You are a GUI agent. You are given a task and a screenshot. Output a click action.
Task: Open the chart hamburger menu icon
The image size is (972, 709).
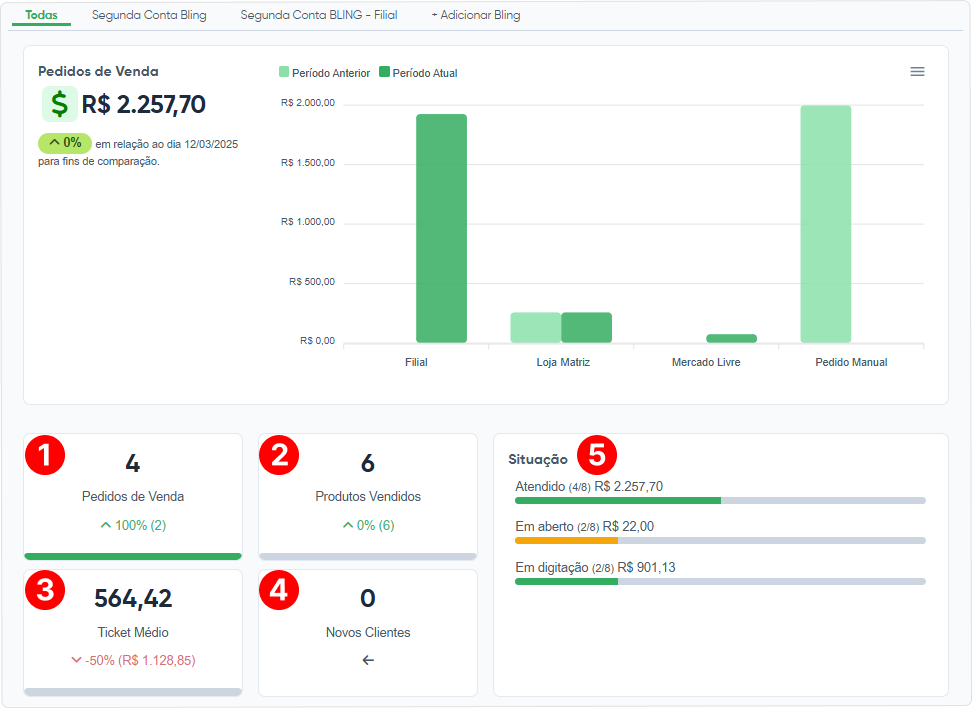917,72
